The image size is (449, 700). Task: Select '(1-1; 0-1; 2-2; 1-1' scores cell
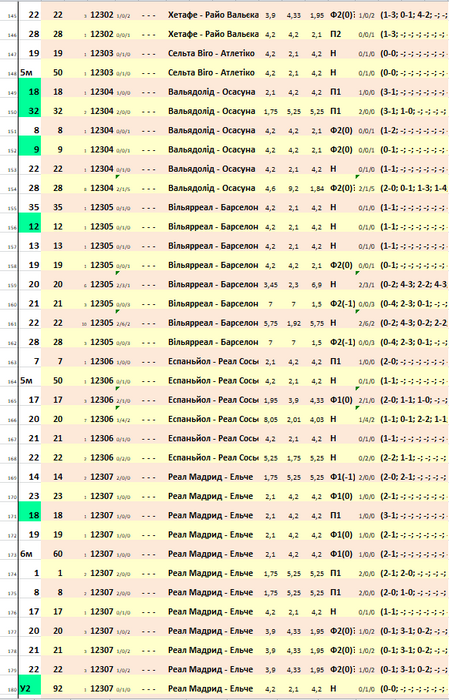[414, 419]
